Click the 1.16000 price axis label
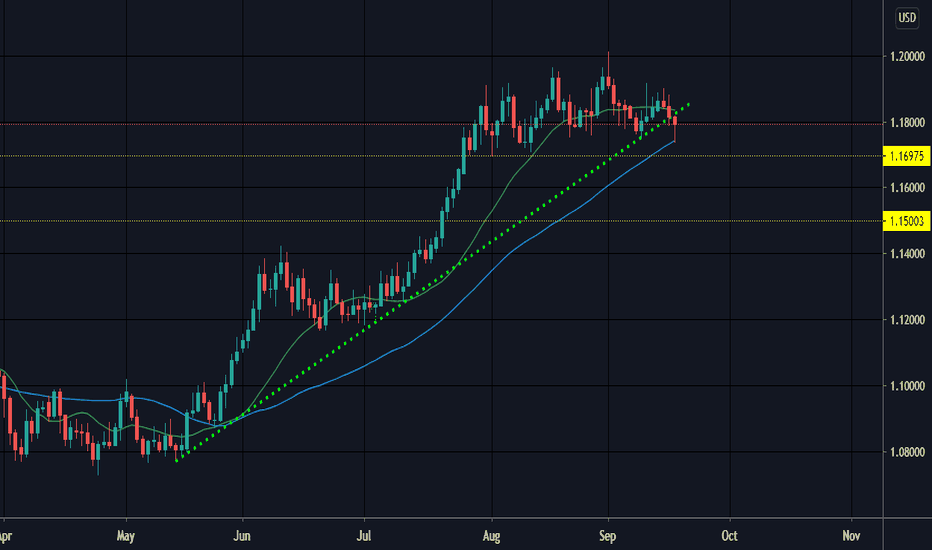Viewport: 932px width, 550px height. coord(907,188)
